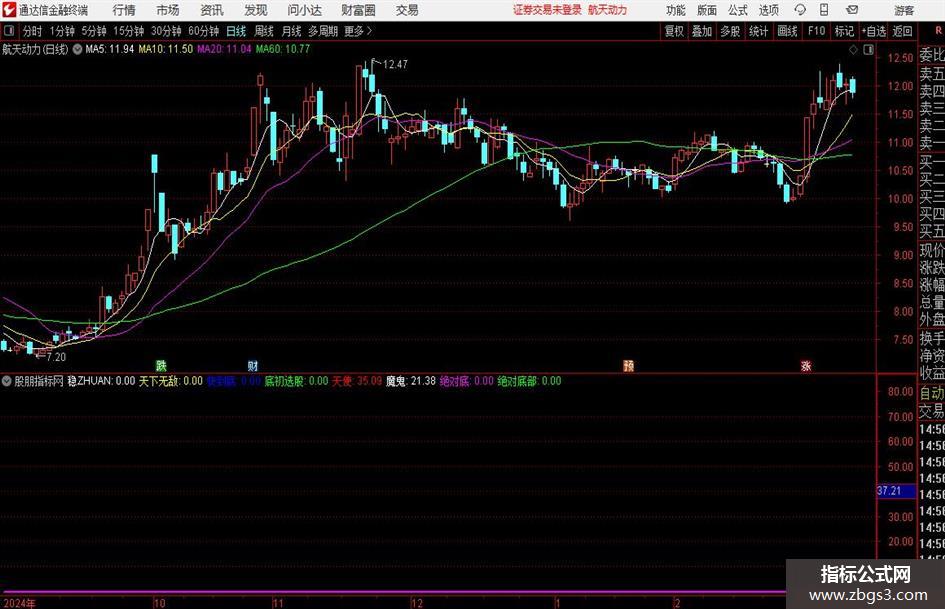Click the 航天动力(日线) chart title
Screen dimensions: 945x609
(x=35, y=49)
